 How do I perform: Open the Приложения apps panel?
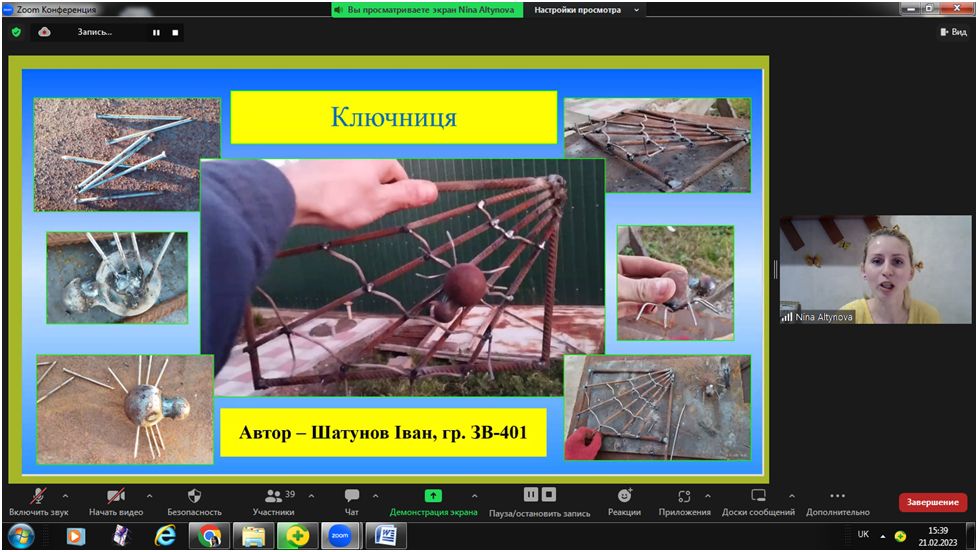(684, 501)
